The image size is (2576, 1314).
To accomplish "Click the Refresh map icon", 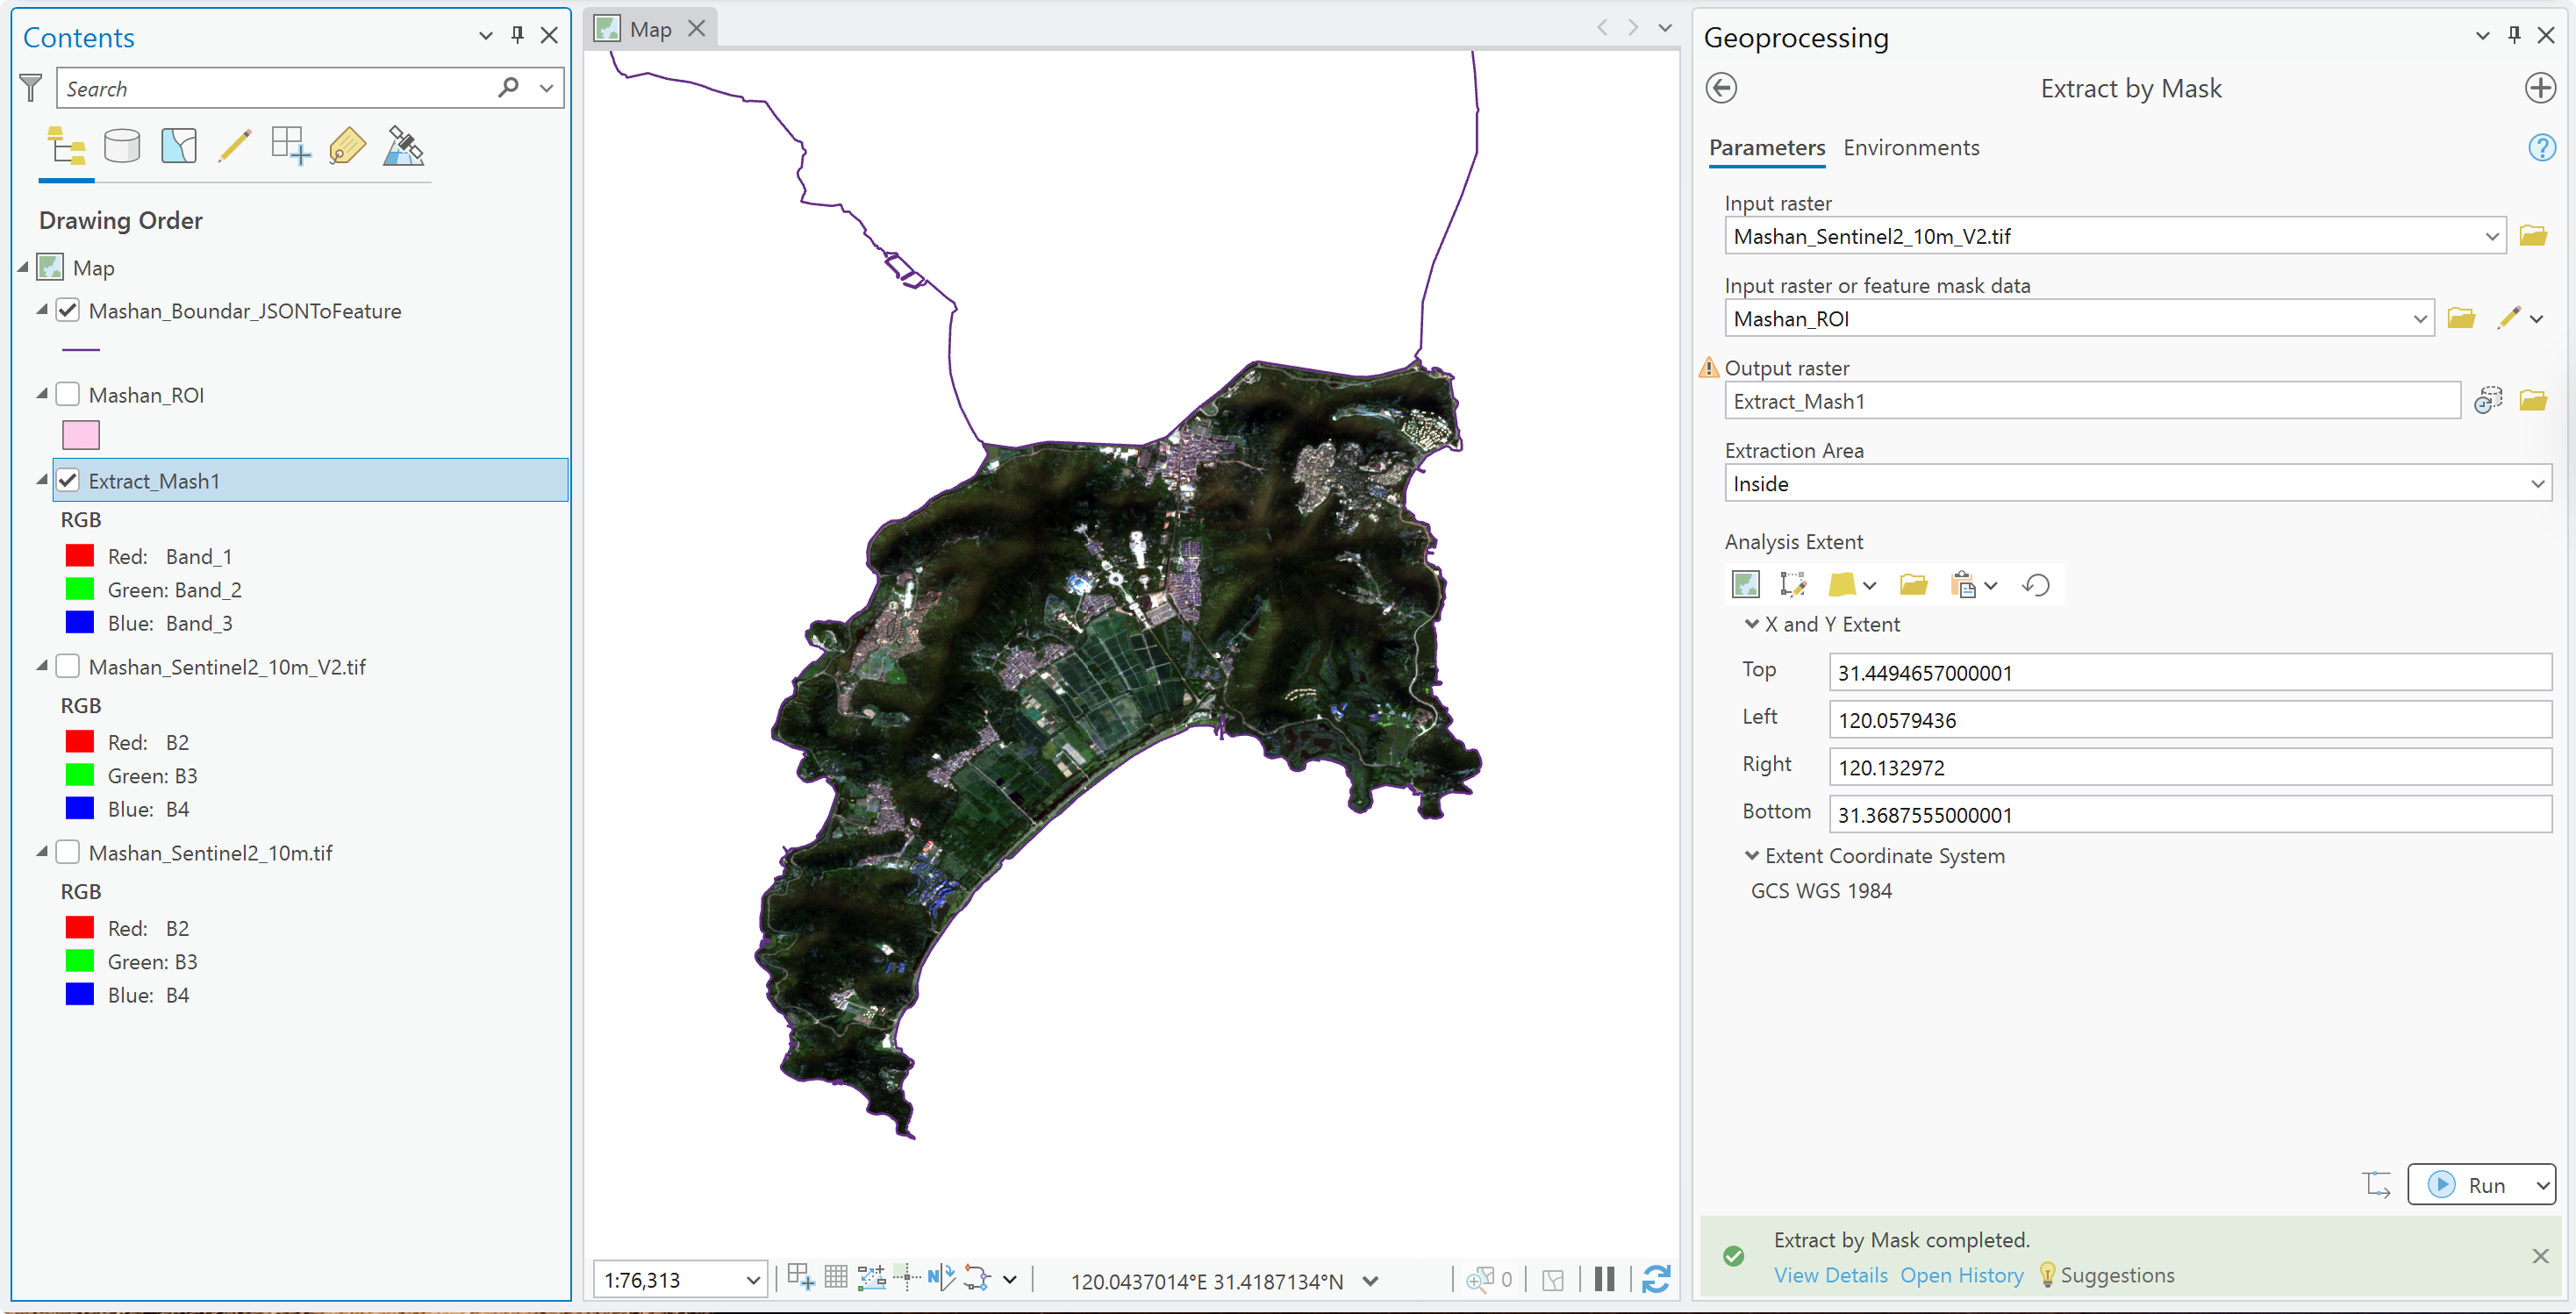I will pyautogui.click(x=1656, y=1279).
